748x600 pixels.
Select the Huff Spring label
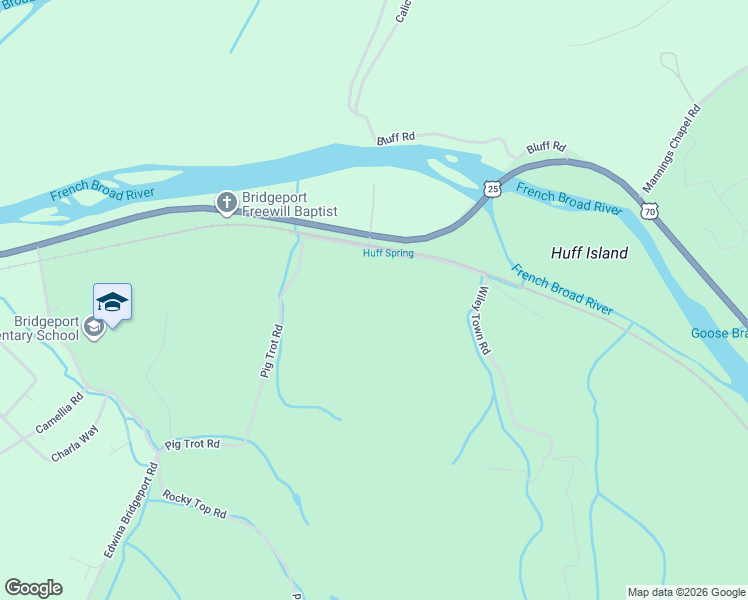(388, 253)
